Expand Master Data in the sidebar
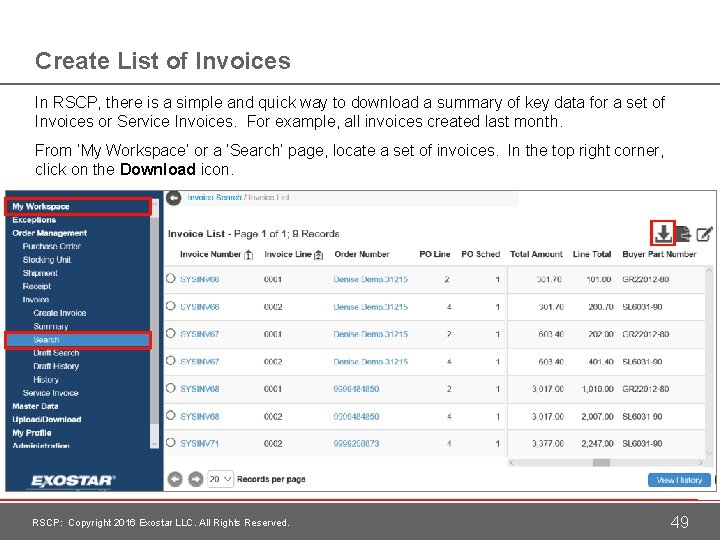Screen dimensions: 720x540 (35, 406)
